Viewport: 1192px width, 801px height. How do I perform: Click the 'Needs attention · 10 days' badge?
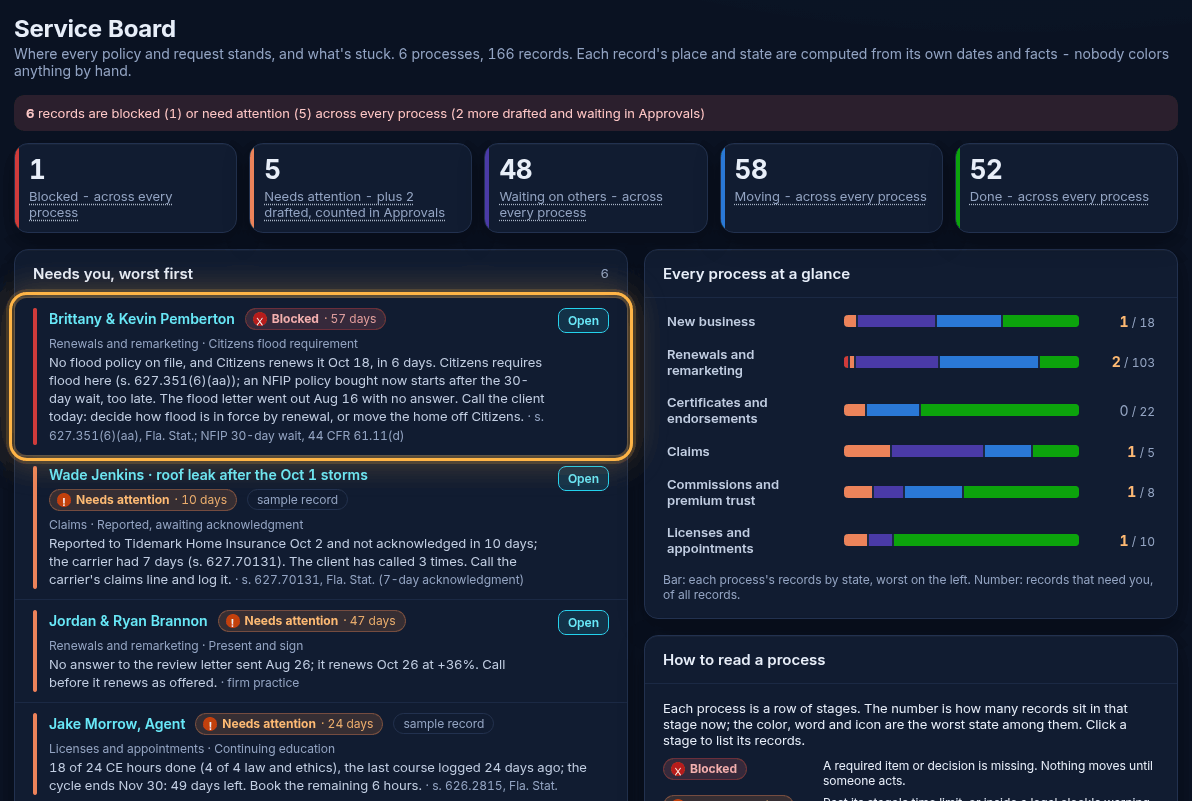[143, 500]
